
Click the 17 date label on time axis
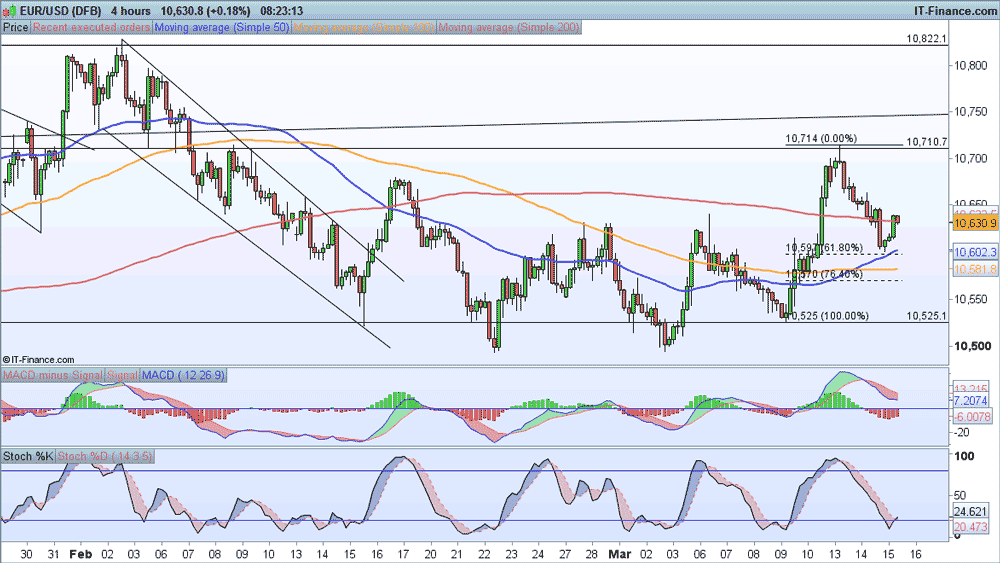[403, 554]
